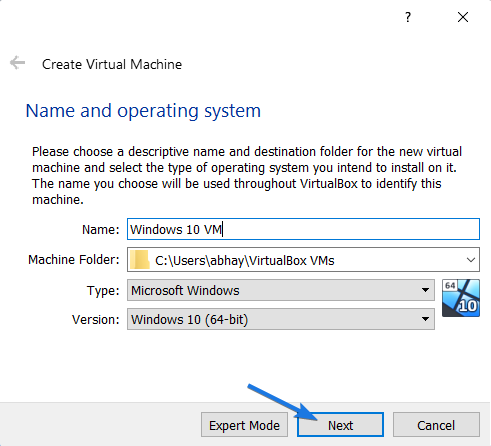Click the Next button
This screenshot has width=491, height=446.
(340, 425)
